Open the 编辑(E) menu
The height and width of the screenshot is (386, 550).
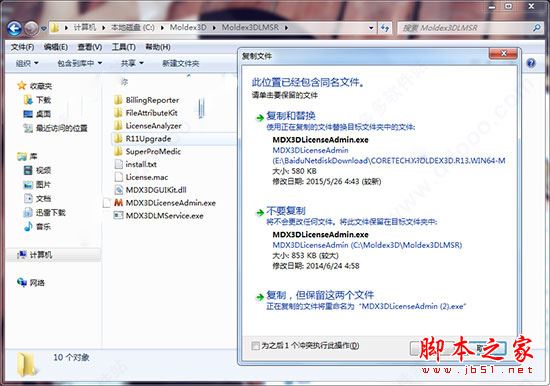[56, 47]
